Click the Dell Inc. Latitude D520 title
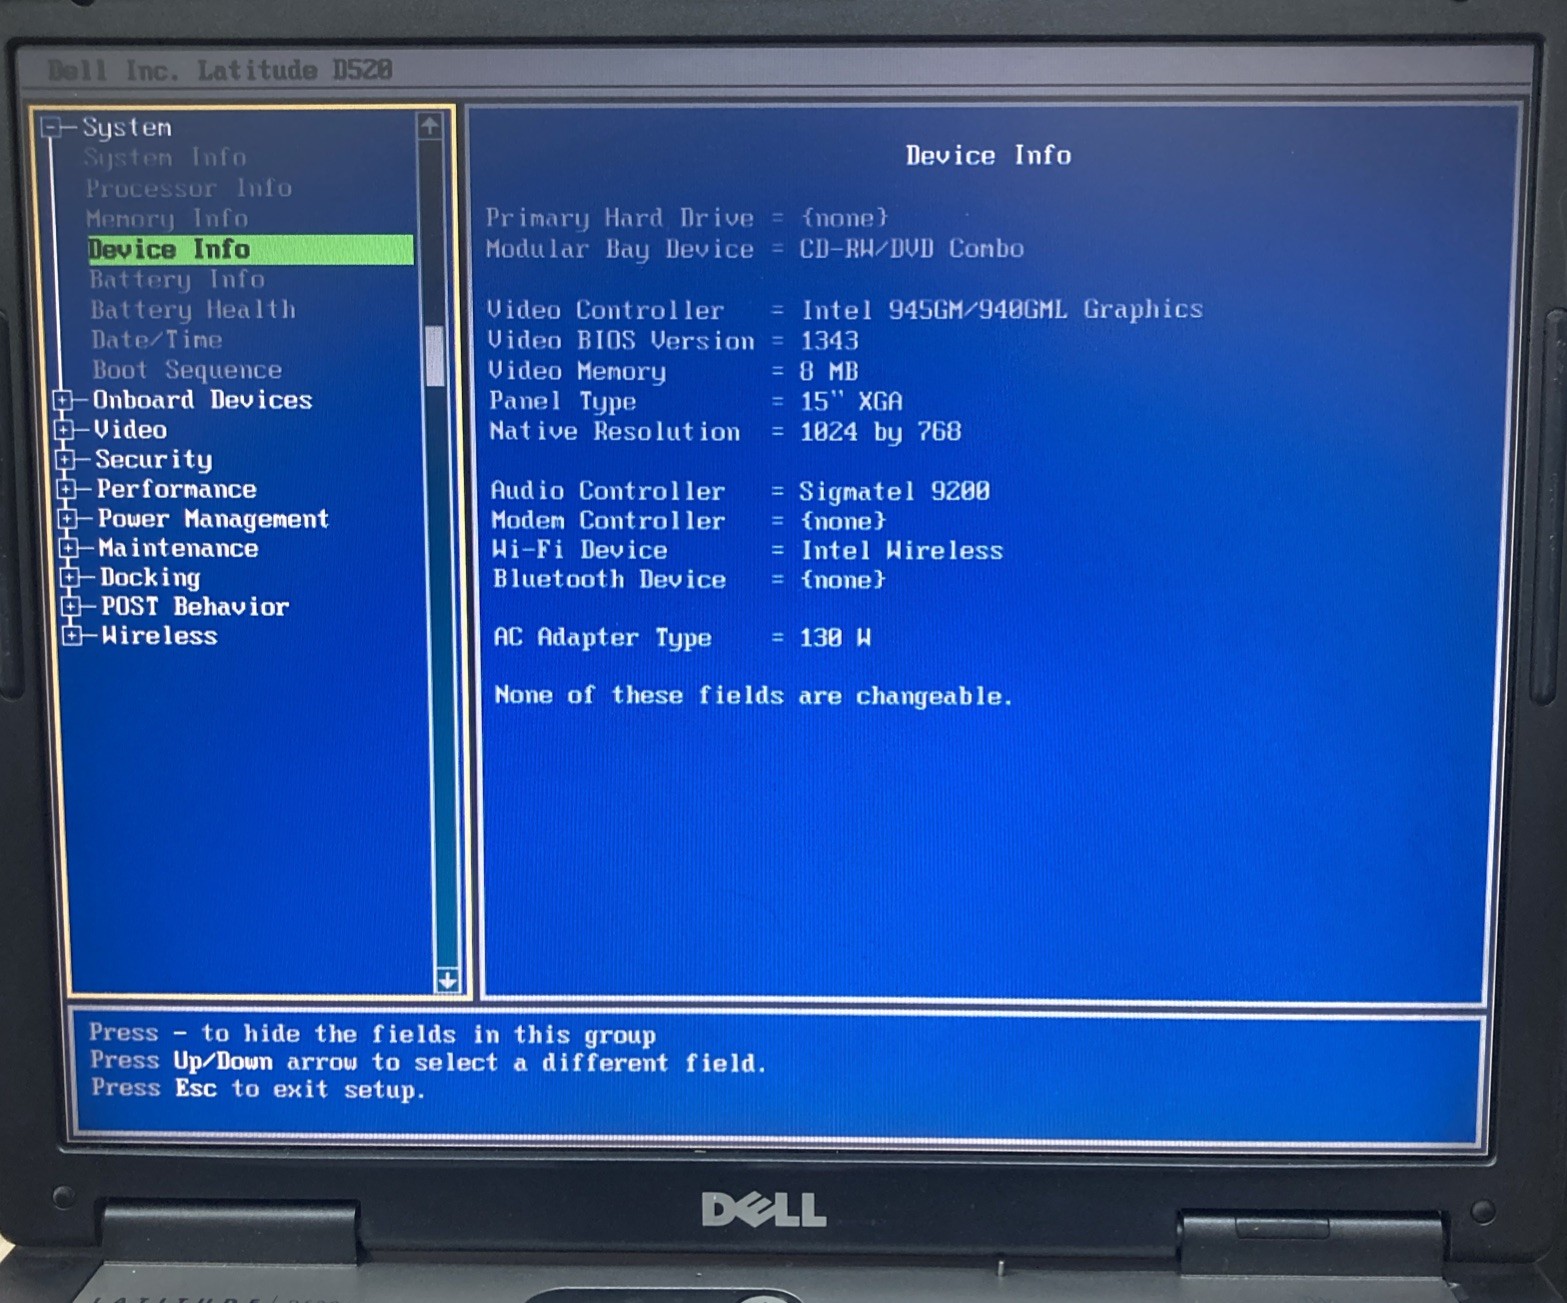Viewport: 1567px width, 1303px height. click(220, 70)
